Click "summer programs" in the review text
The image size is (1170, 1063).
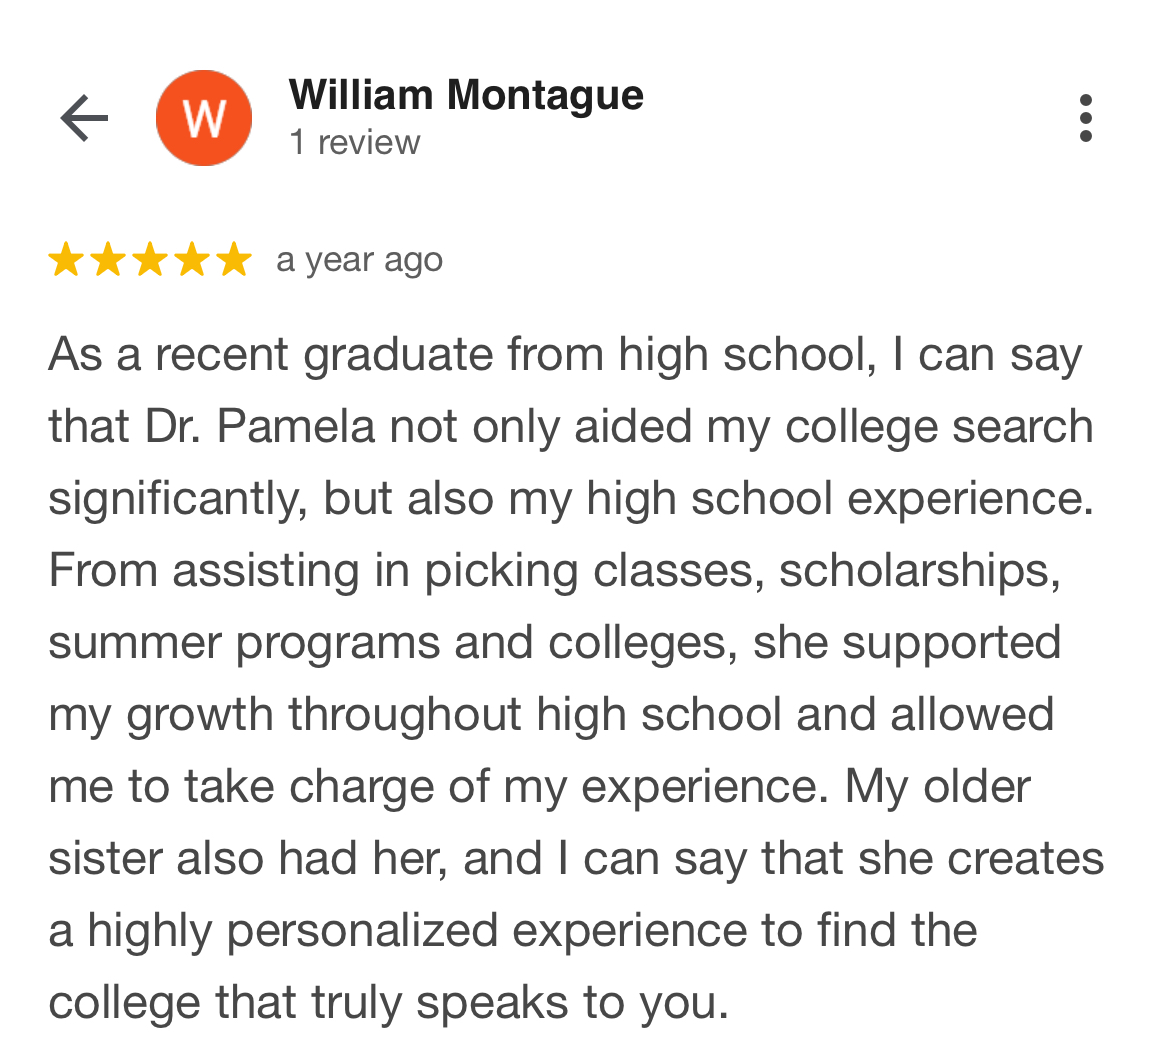244,643
